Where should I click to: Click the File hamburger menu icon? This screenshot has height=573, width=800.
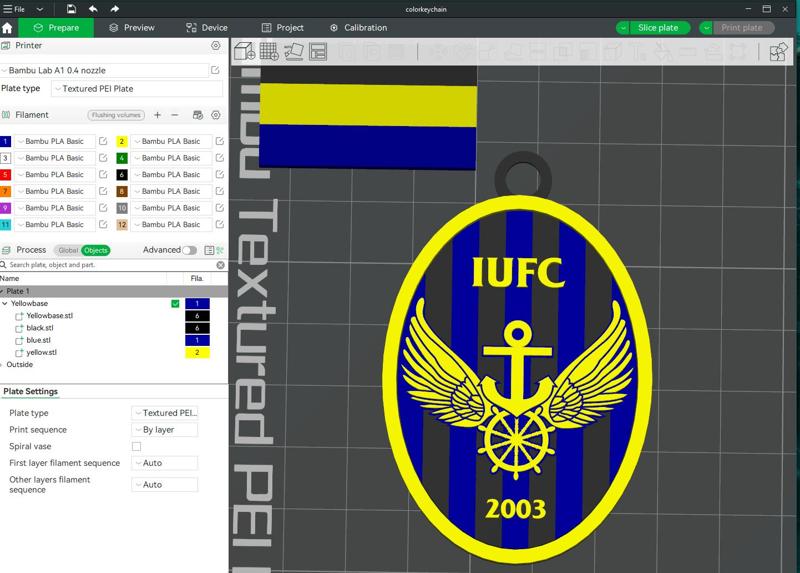click(x=7, y=9)
